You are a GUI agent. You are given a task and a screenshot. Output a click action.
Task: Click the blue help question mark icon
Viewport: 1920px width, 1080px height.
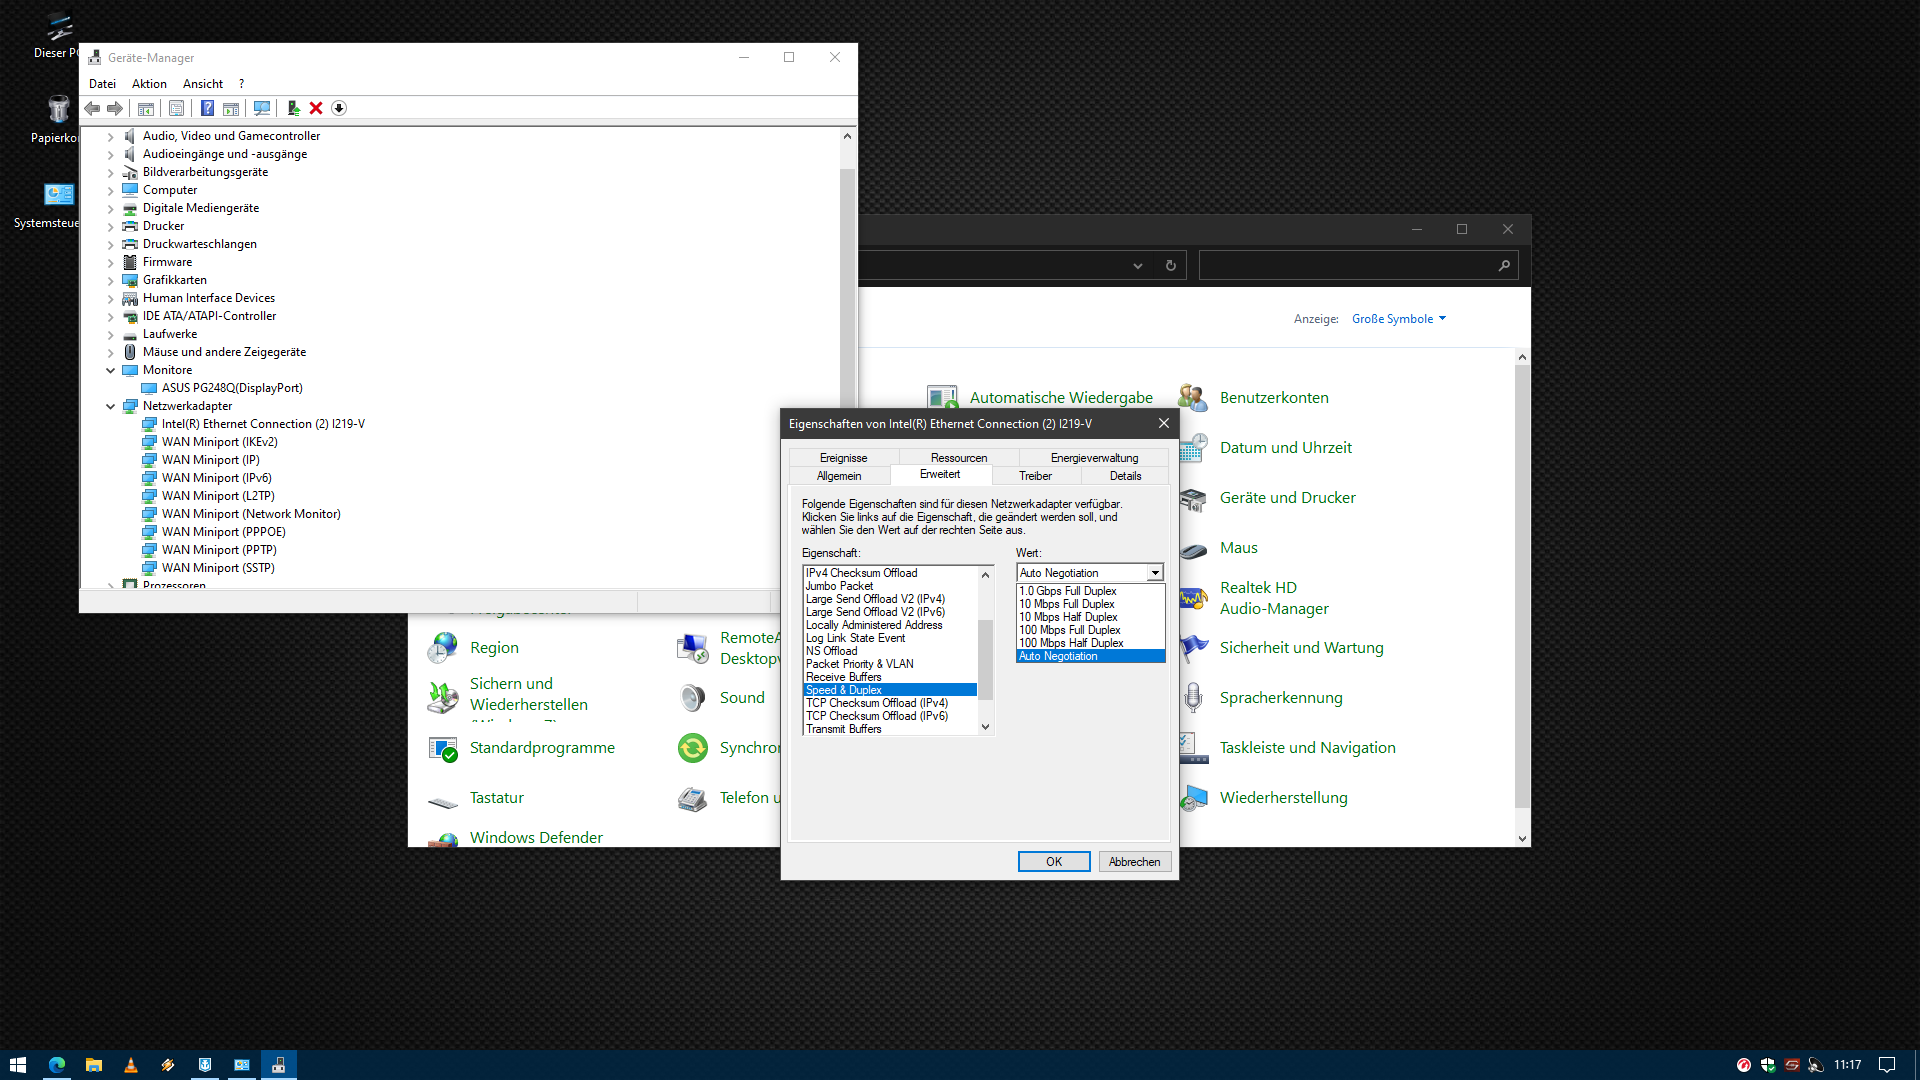click(x=207, y=108)
